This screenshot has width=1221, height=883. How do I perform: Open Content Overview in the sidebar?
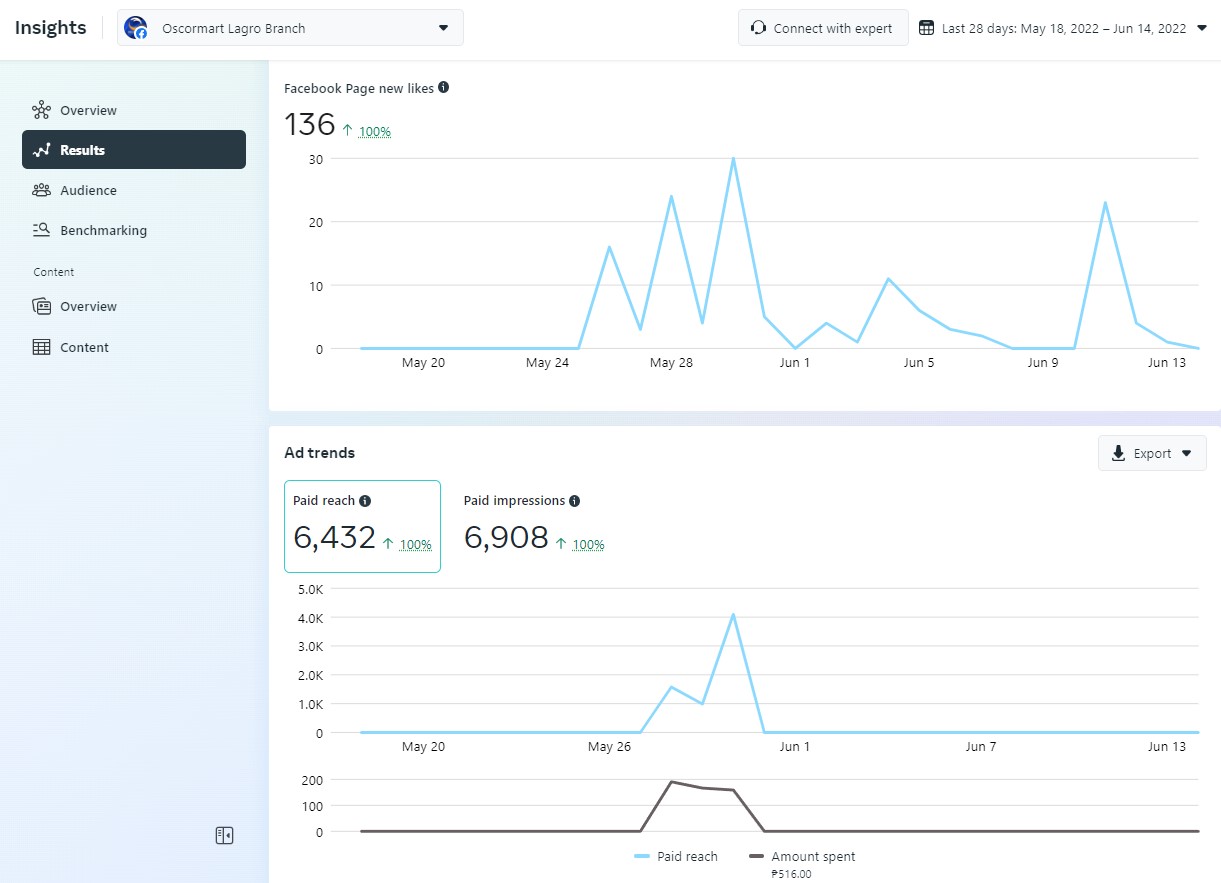point(88,306)
